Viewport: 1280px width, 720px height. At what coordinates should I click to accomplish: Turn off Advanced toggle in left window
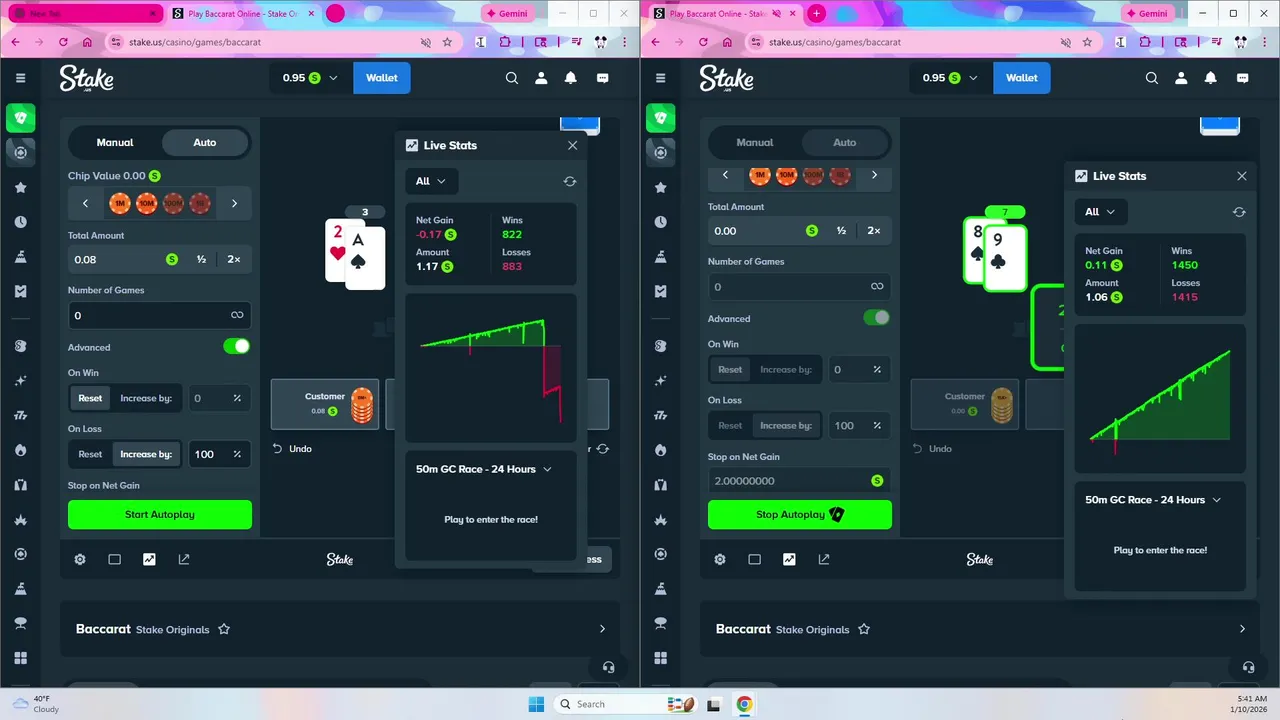coord(236,346)
